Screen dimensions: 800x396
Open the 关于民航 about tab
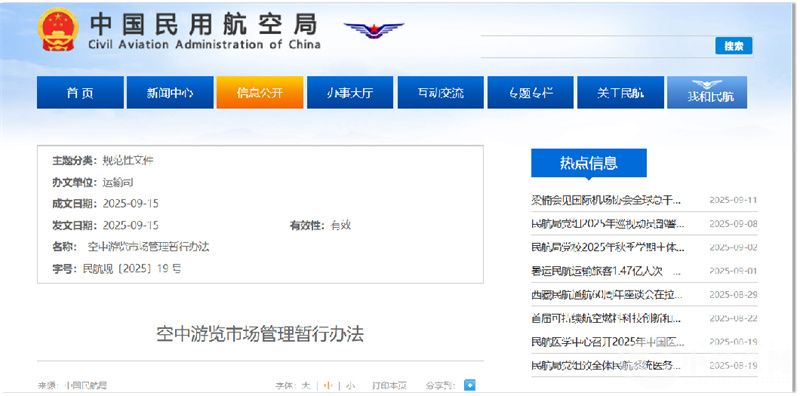[x=620, y=92]
